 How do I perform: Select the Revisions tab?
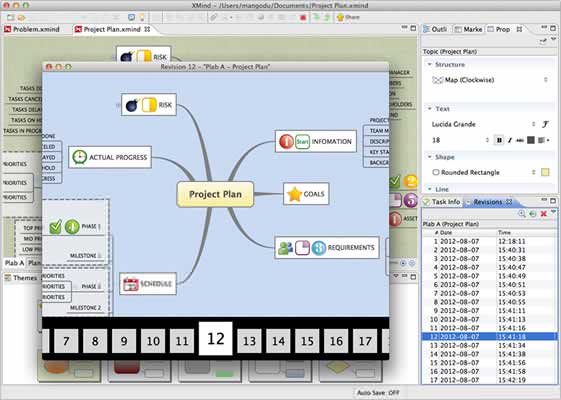click(x=489, y=202)
